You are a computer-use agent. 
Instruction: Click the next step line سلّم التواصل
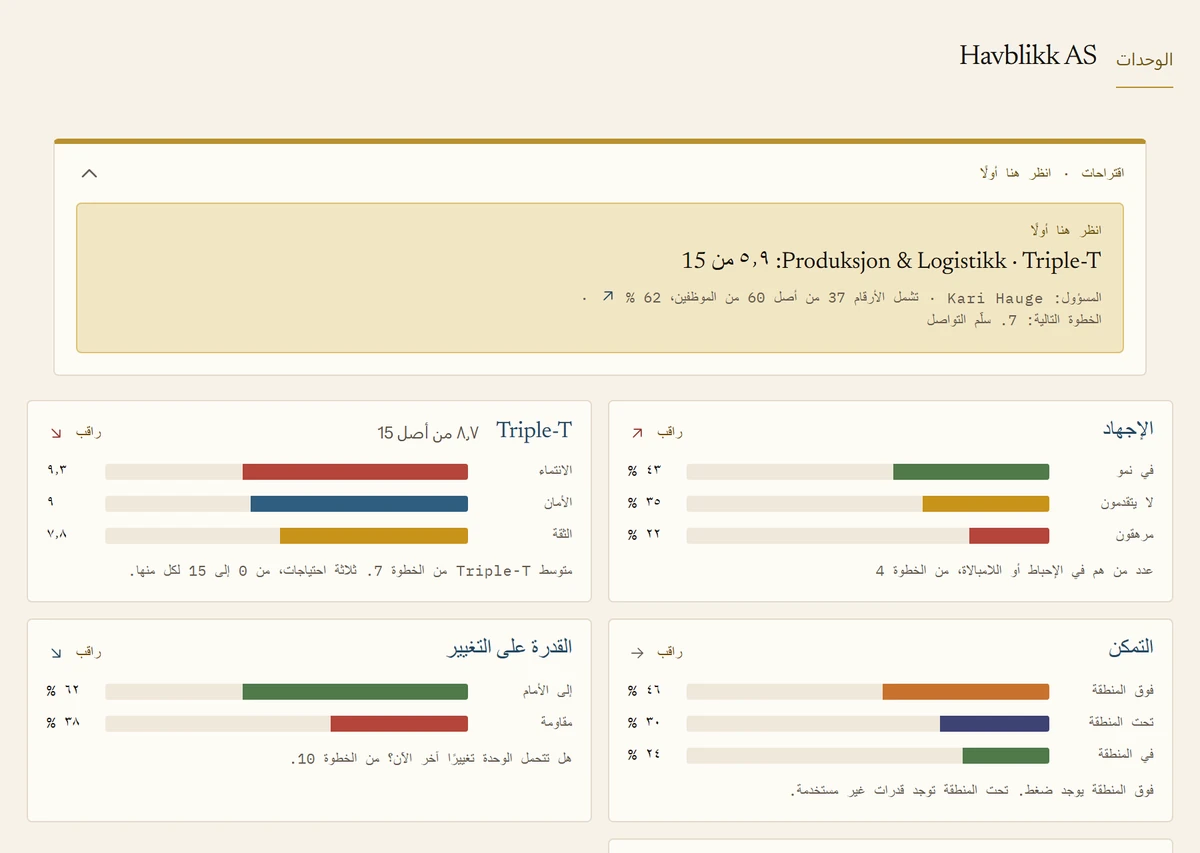tap(1013, 319)
